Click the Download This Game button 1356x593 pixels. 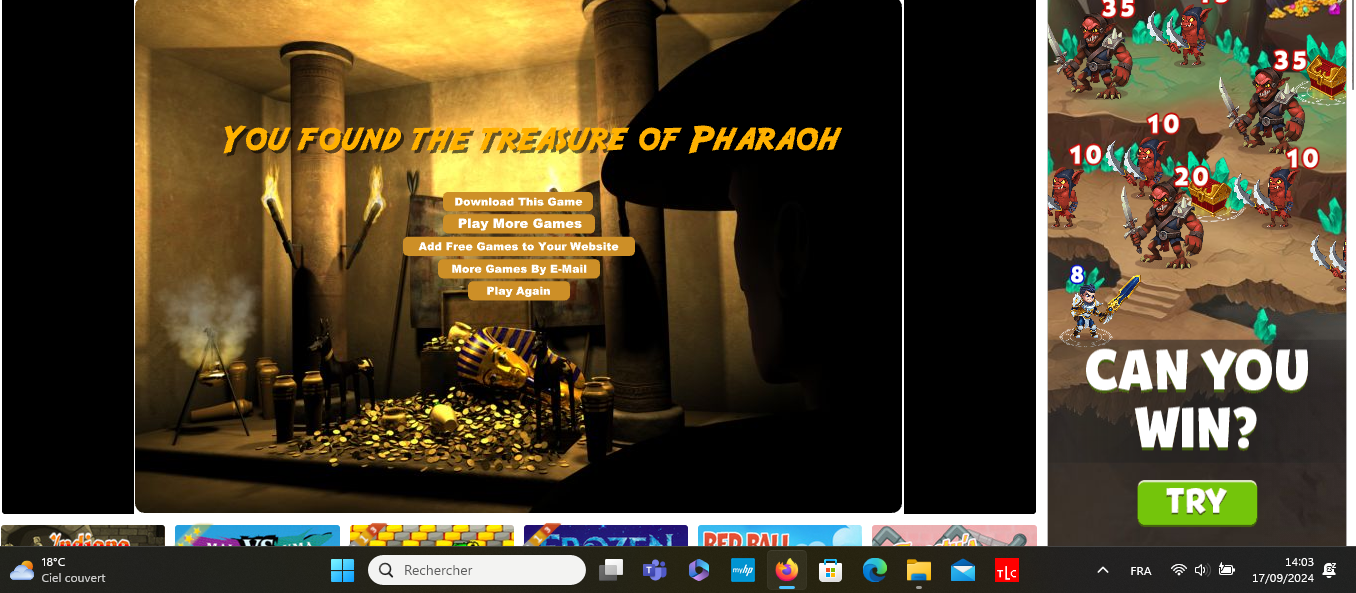(x=518, y=202)
